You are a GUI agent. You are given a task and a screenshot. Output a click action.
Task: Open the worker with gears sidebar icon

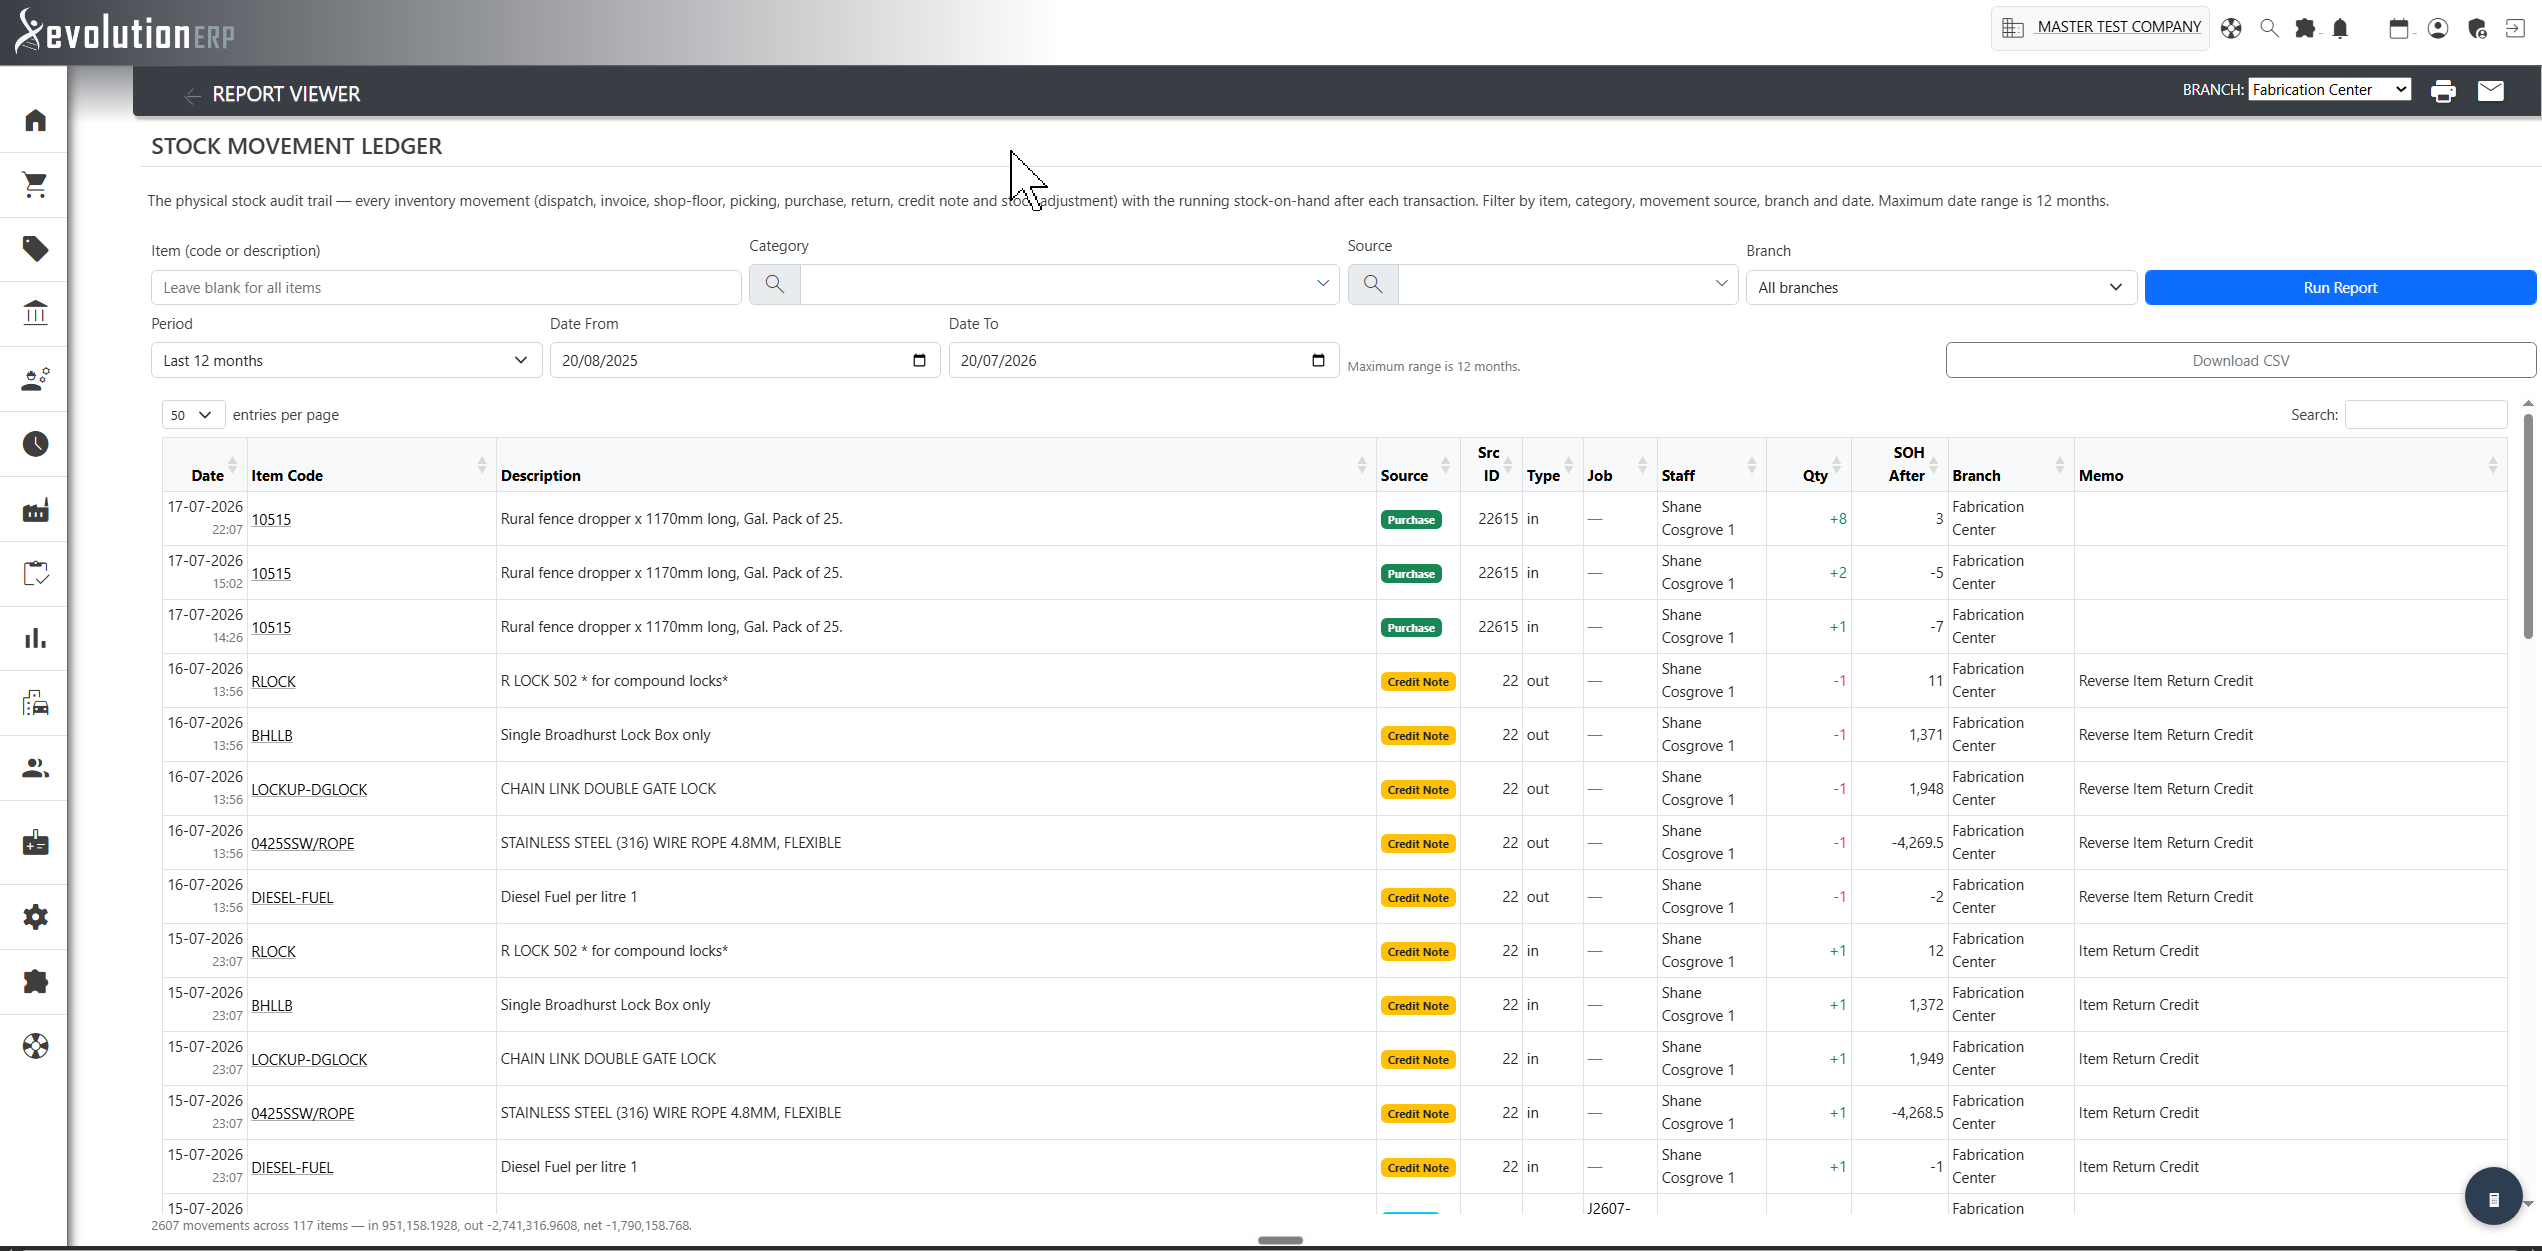coord(35,379)
